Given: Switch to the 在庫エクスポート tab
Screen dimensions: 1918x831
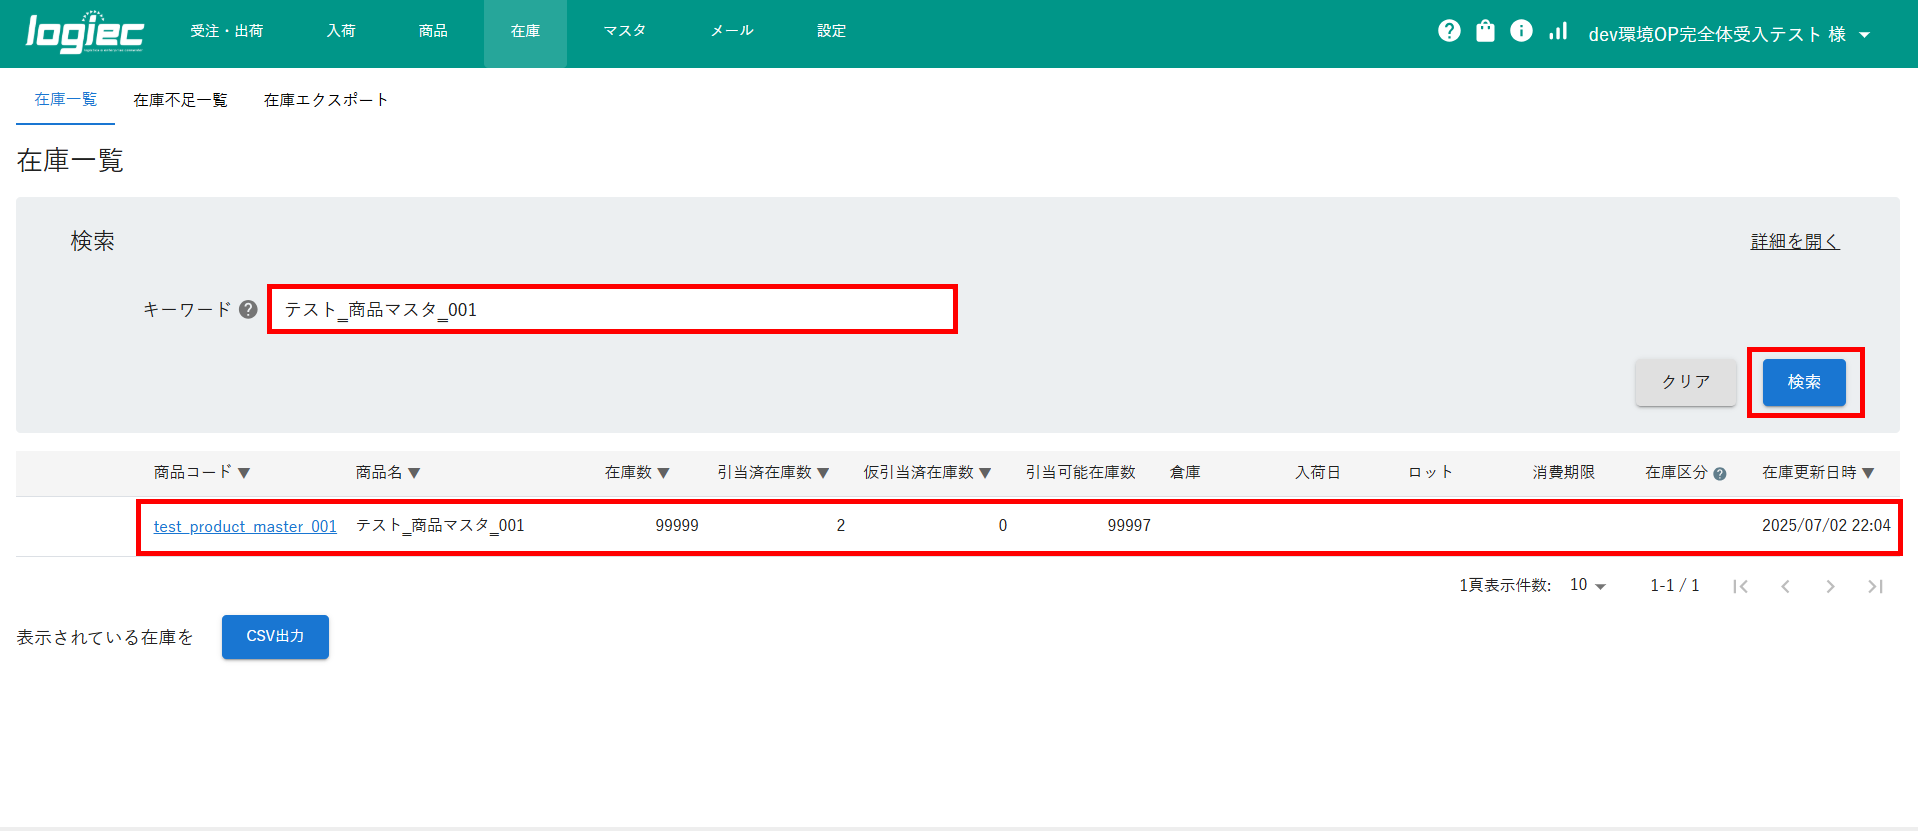Looking at the screenshot, I should (325, 100).
